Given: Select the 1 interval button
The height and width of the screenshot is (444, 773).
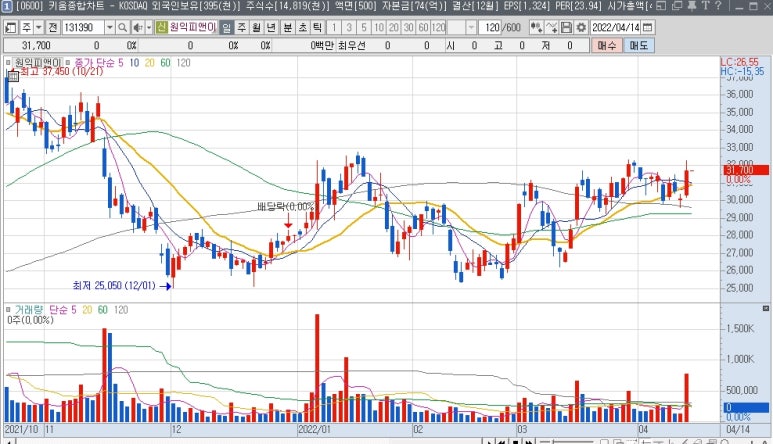Looking at the screenshot, I should pos(334,28).
